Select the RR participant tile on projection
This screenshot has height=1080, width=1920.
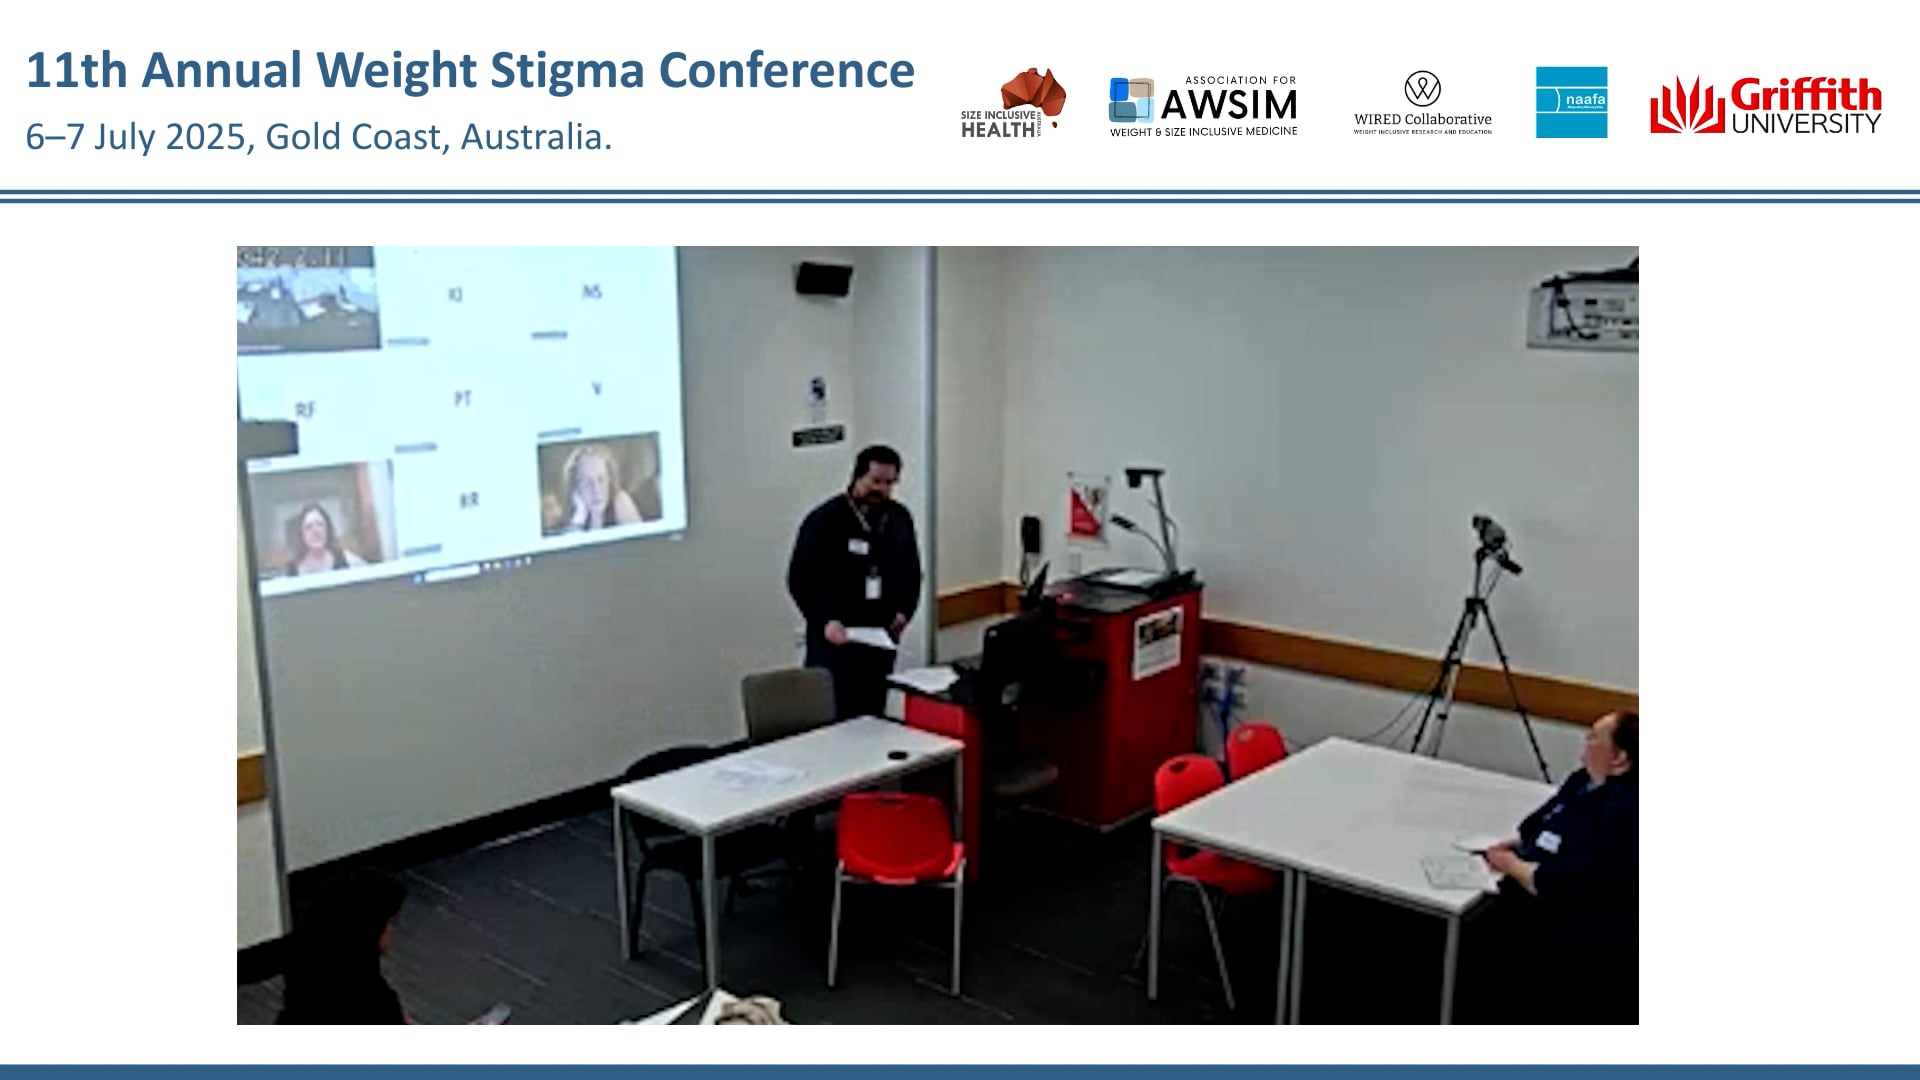click(468, 500)
